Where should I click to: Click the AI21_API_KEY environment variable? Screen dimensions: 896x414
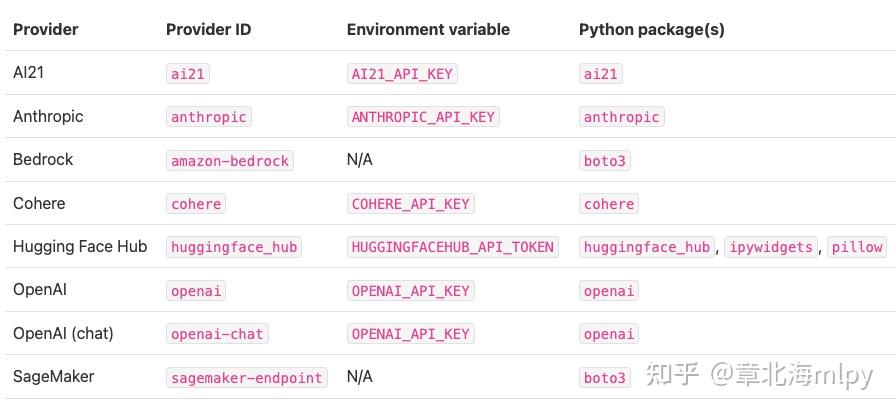[403, 74]
